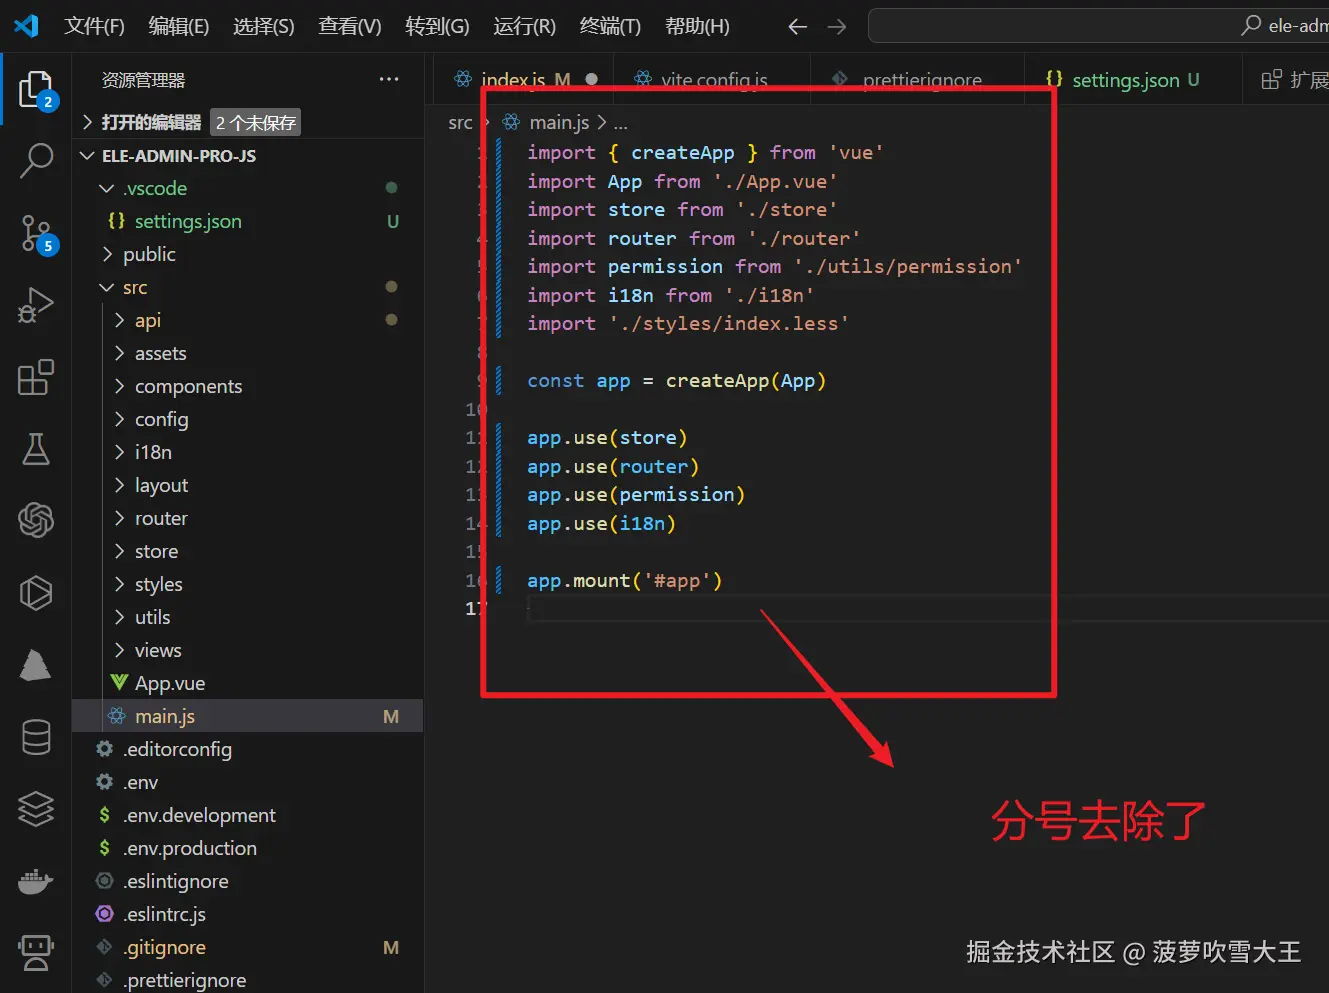Viewport: 1329px width, 993px height.
Task: Open the ChatGPT extension panel
Action: pyautogui.click(x=36, y=520)
